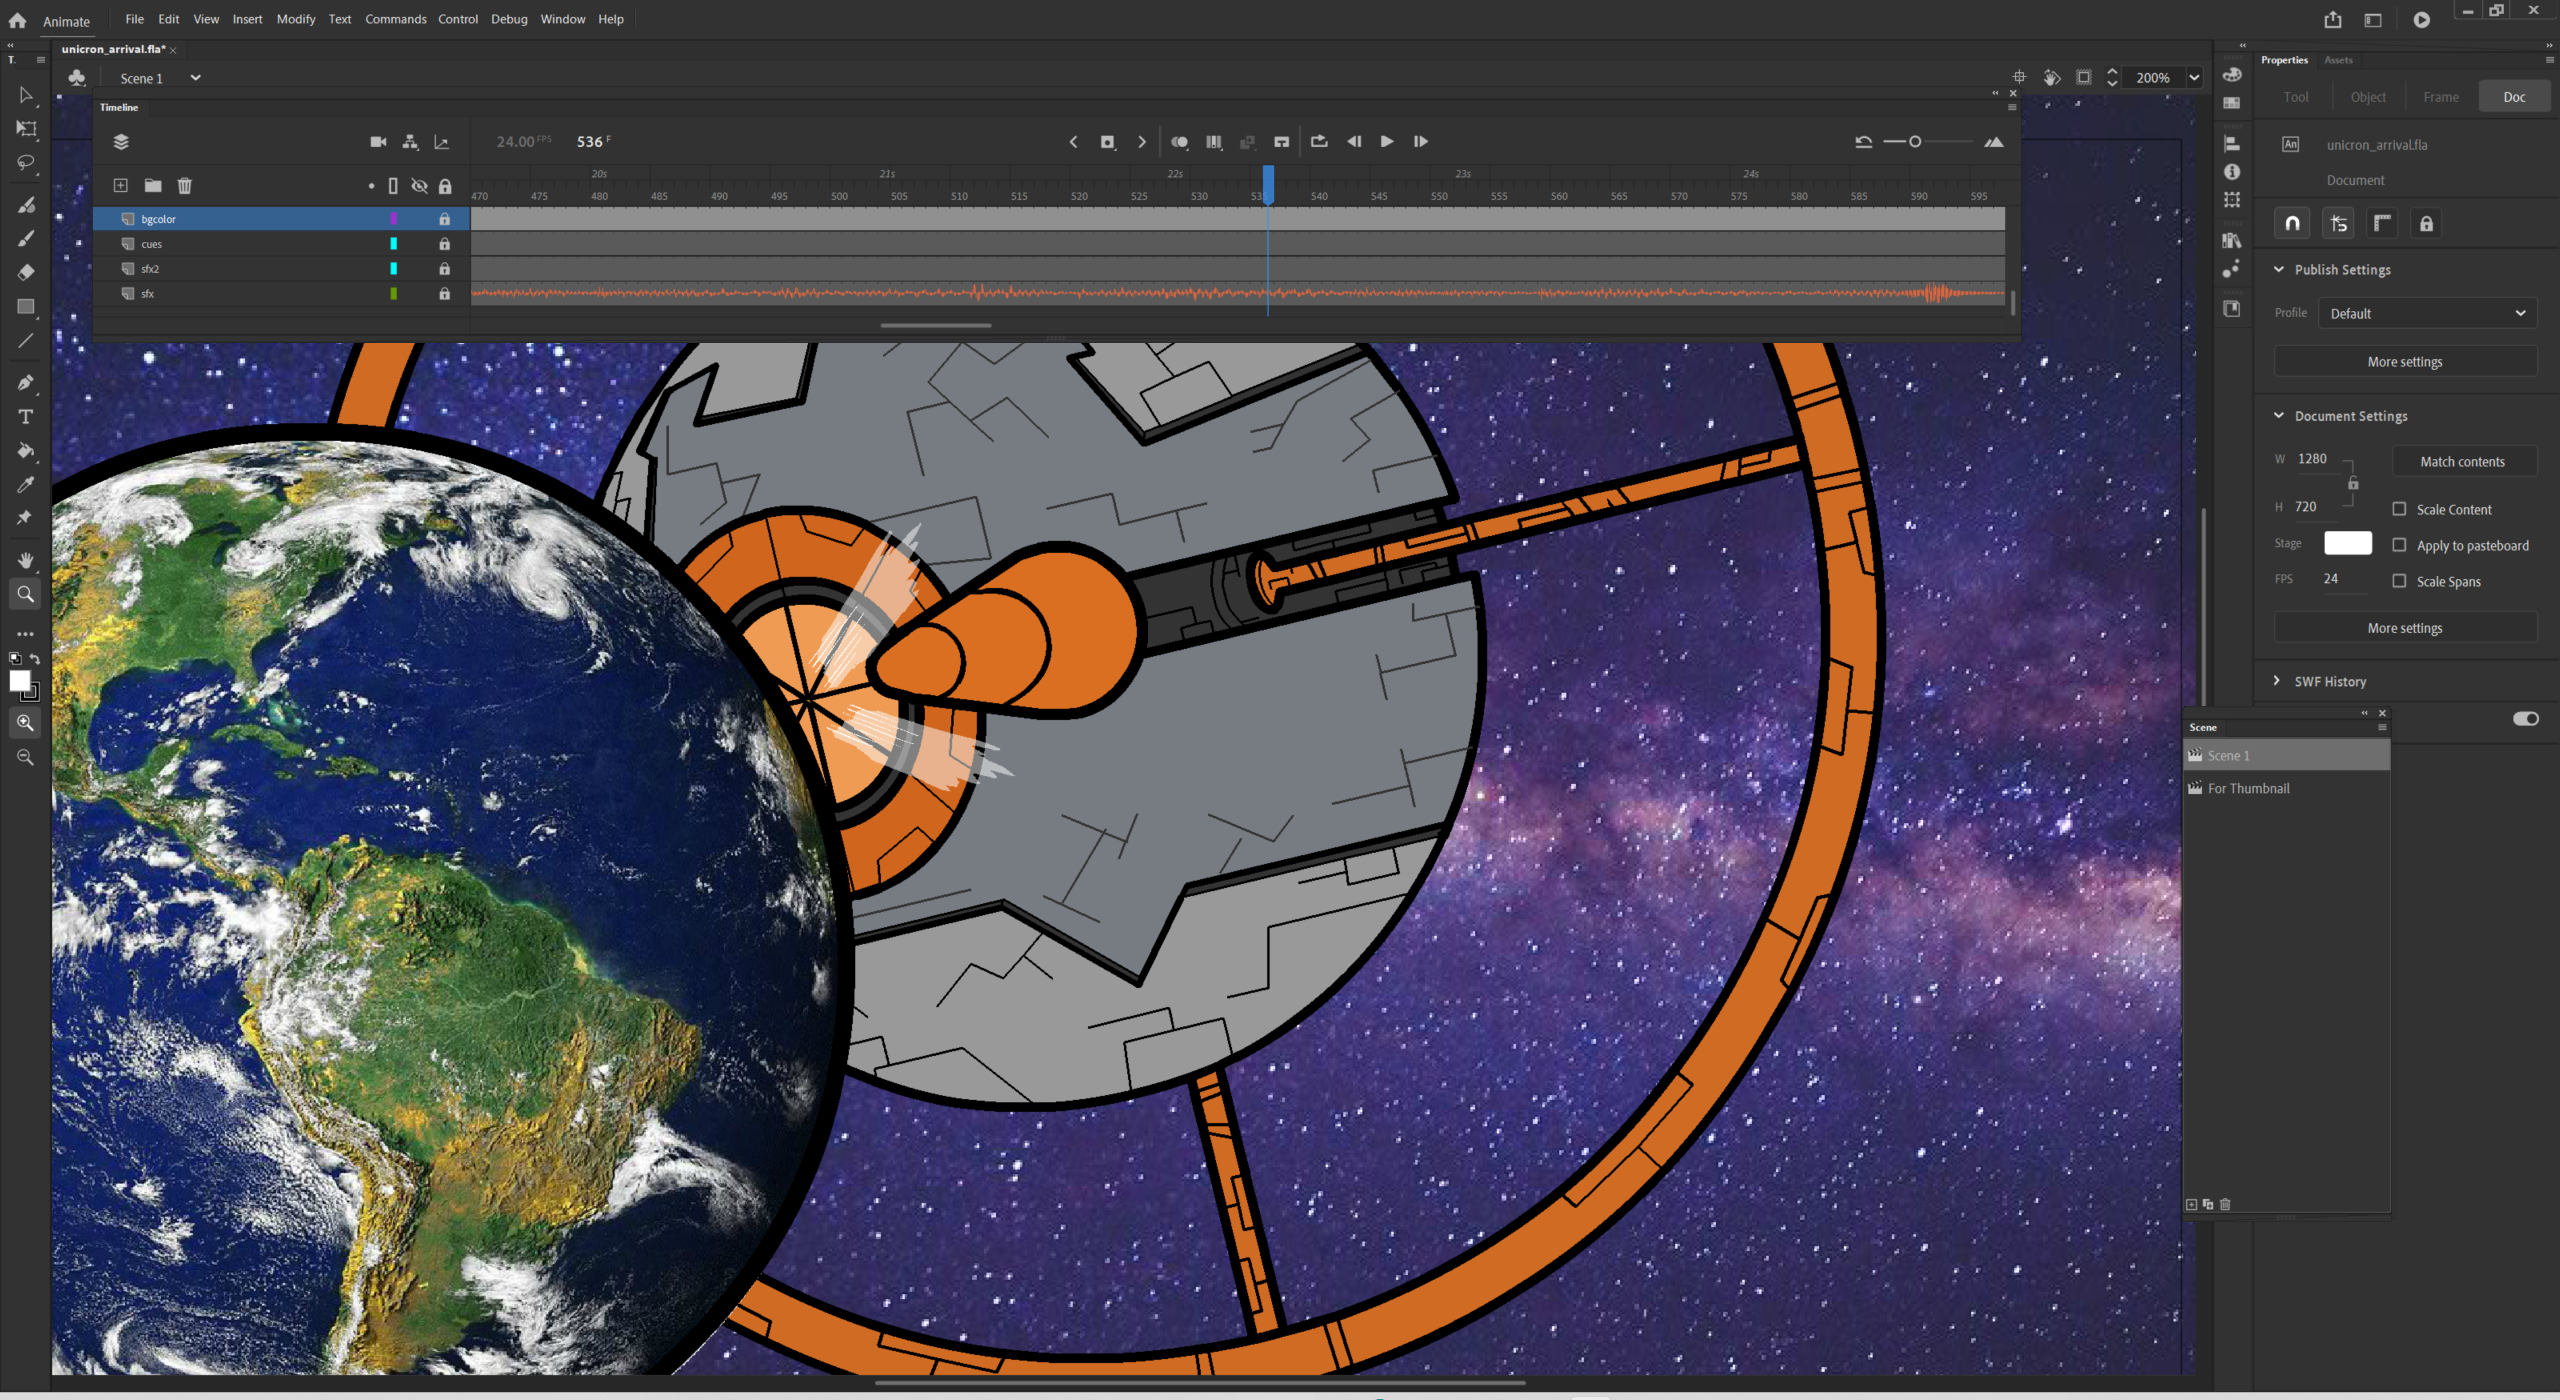The width and height of the screenshot is (2560, 1400).
Task: Toggle snapping magnet in Properties
Action: [2292, 223]
